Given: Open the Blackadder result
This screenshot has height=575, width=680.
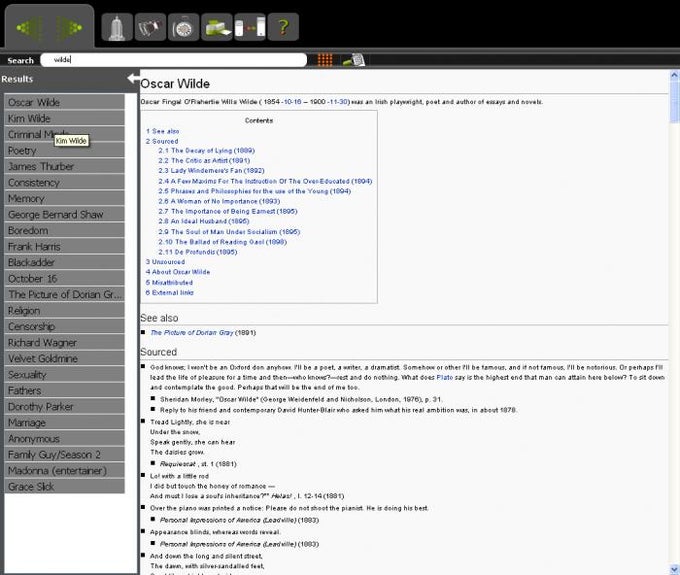Looking at the screenshot, I should point(64,262).
